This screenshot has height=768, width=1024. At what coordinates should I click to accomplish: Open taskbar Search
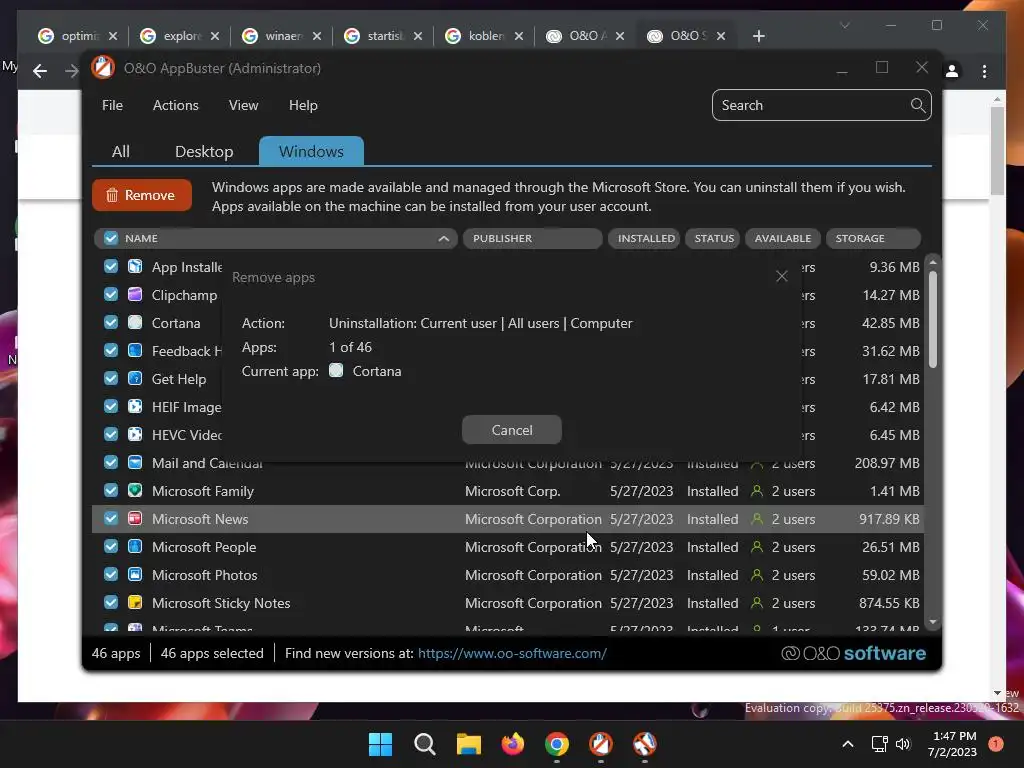[424, 744]
